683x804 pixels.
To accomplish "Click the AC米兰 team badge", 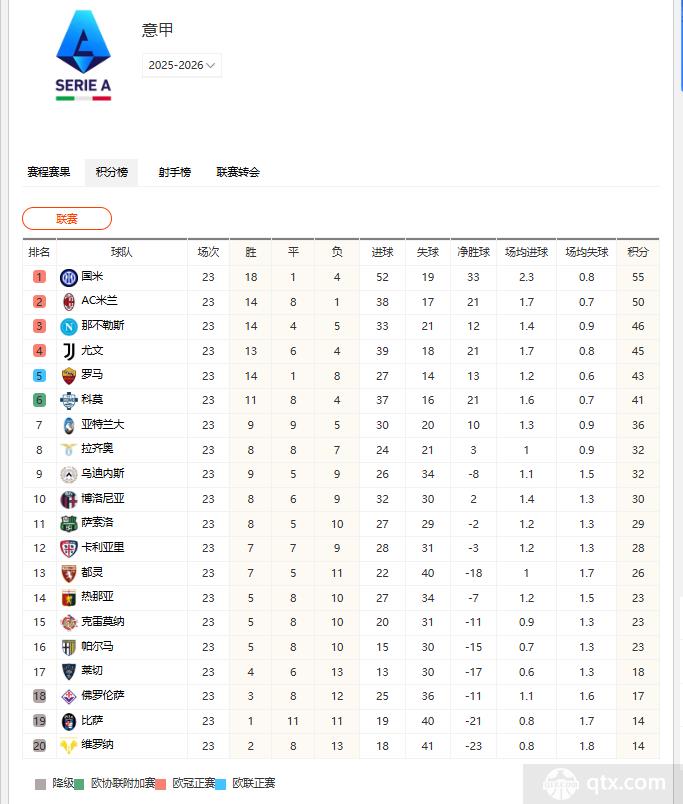I will tap(69, 301).
